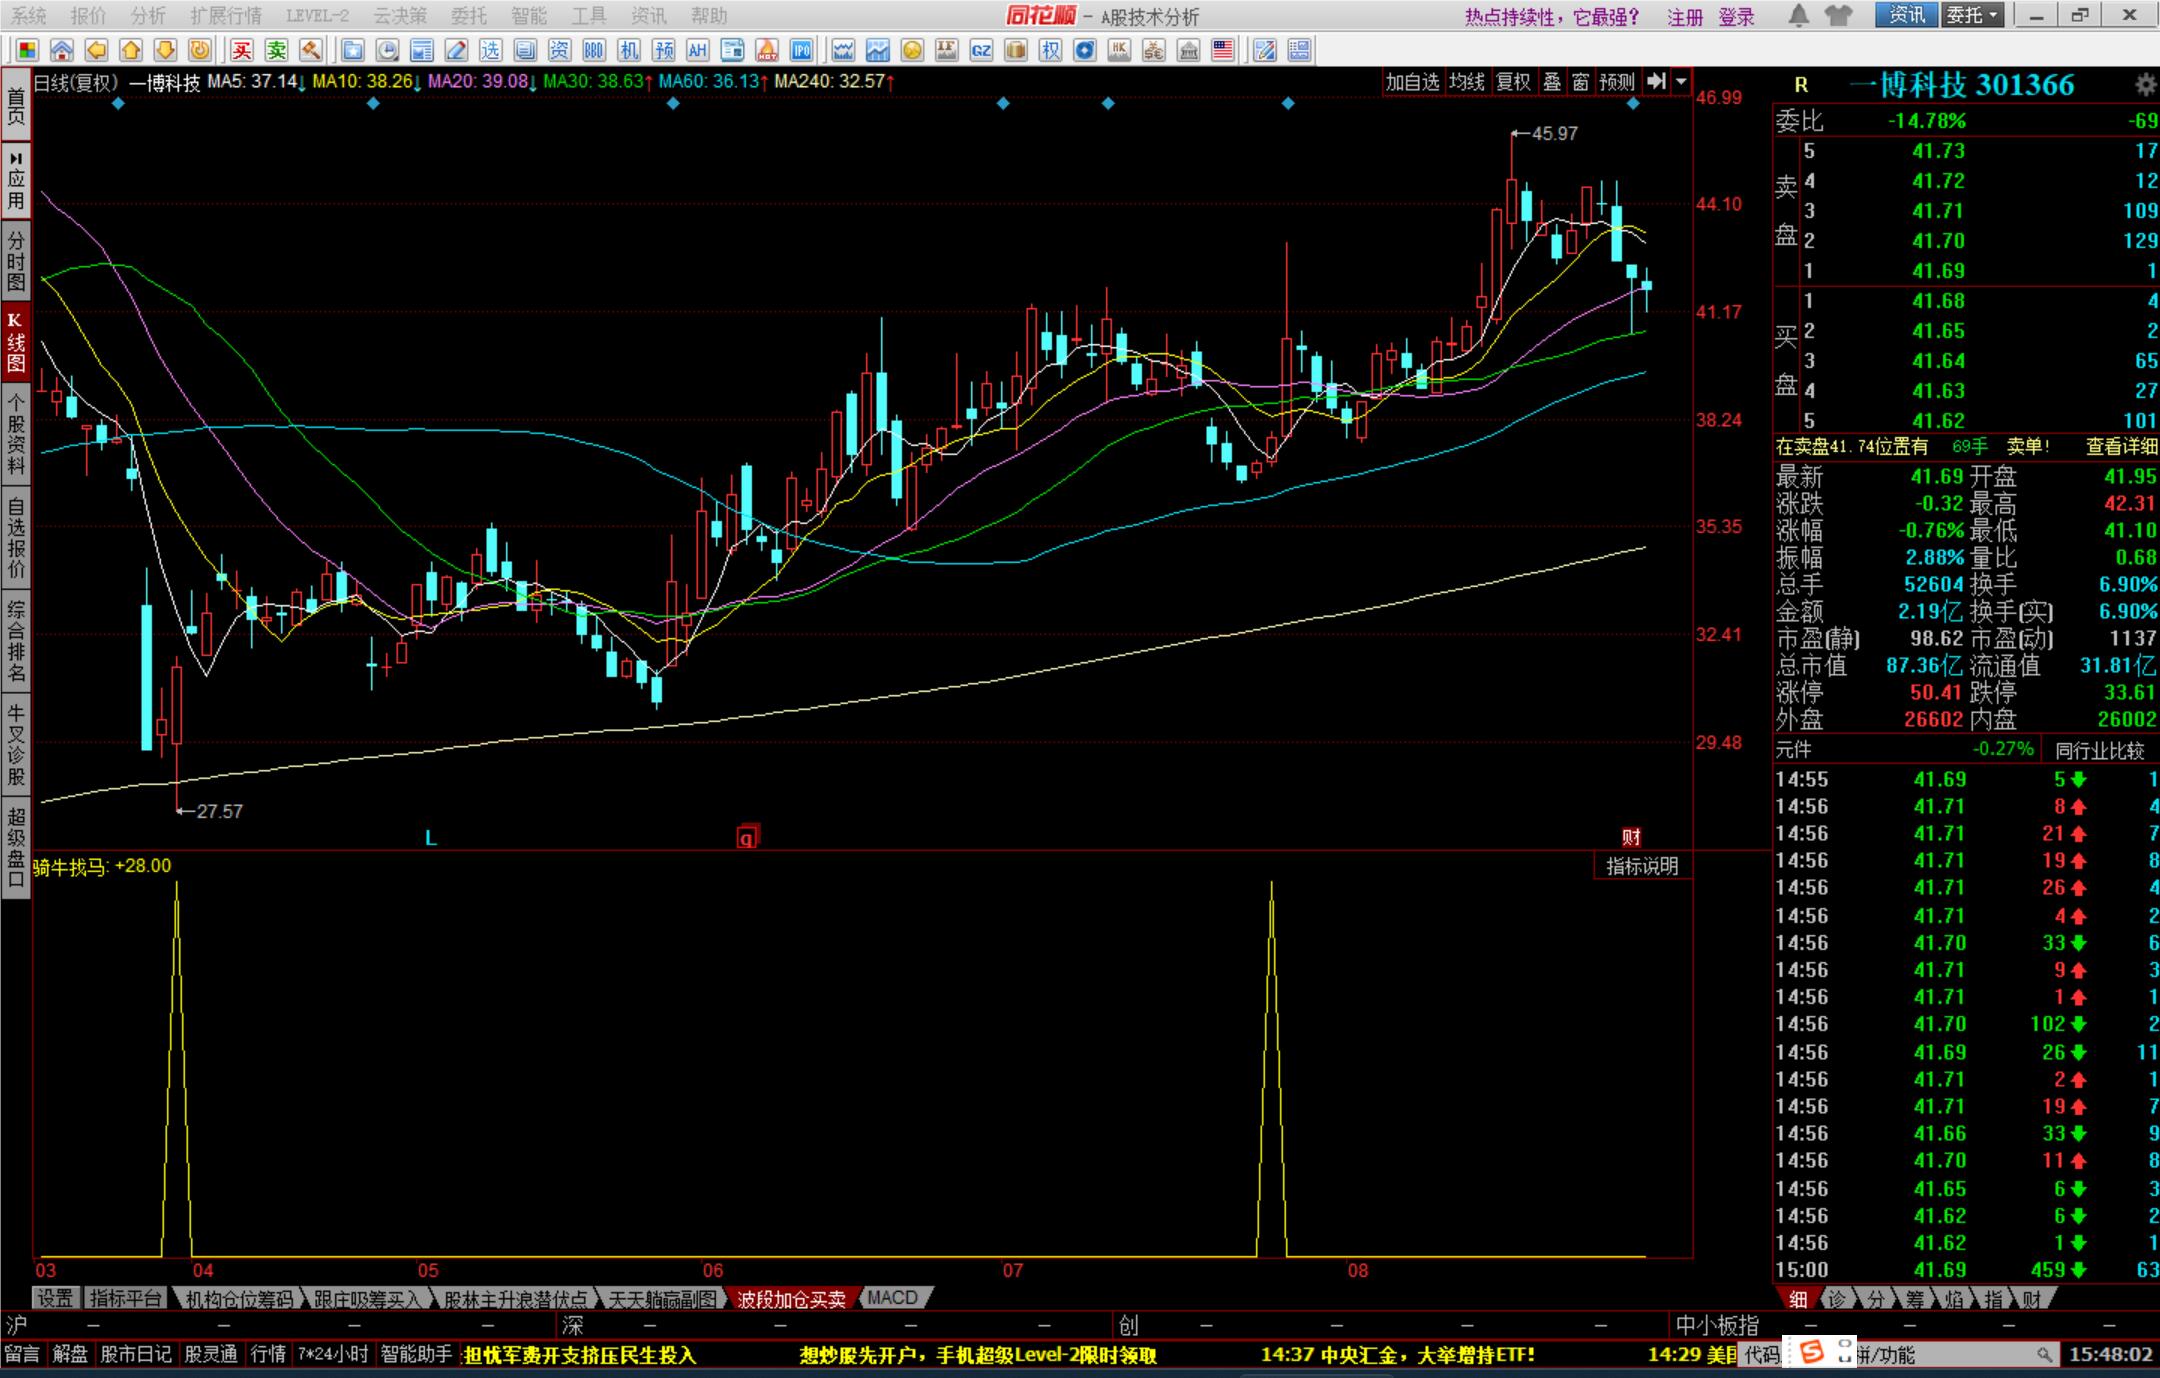The height and width of the screenshot is (1378, 2160).
Task: Click the AH shares toolbar icon
Action: (698, 50)
